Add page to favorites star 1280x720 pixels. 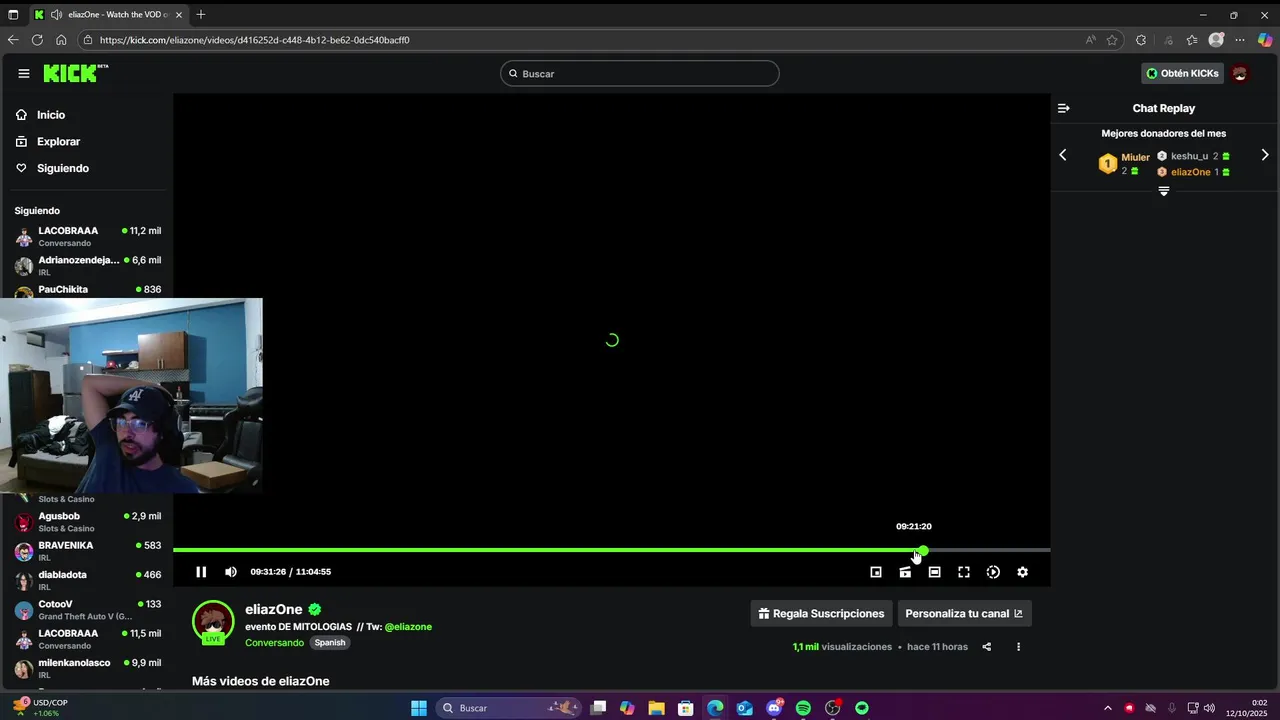(1112, 40)
